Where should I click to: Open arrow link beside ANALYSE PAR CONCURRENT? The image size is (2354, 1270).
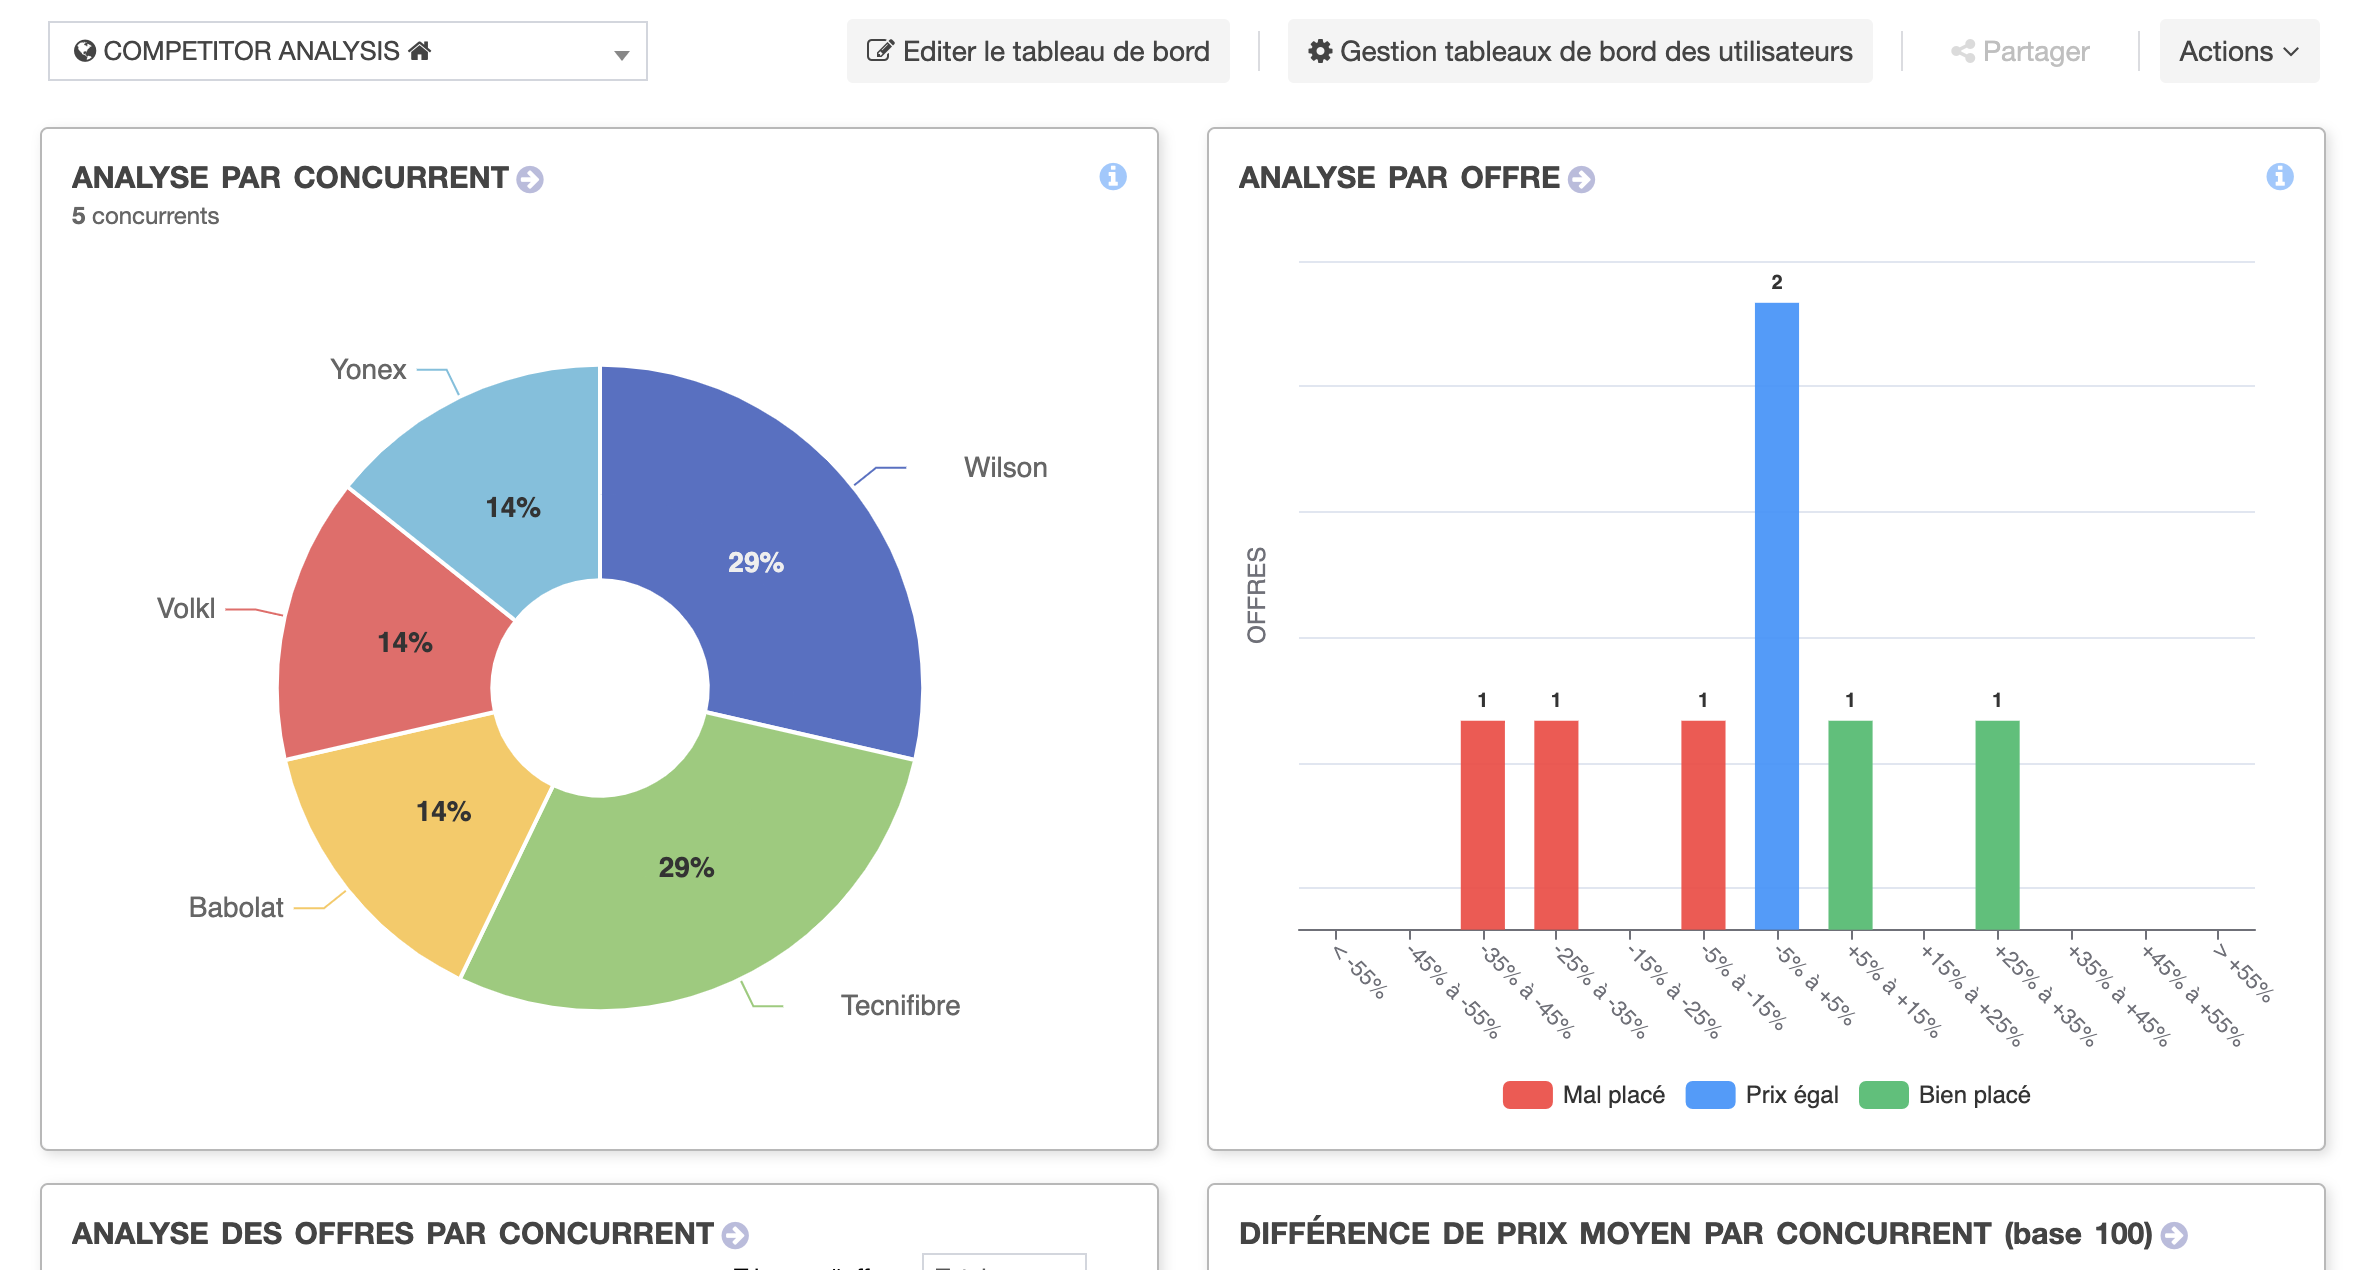[x=530, y=179]
